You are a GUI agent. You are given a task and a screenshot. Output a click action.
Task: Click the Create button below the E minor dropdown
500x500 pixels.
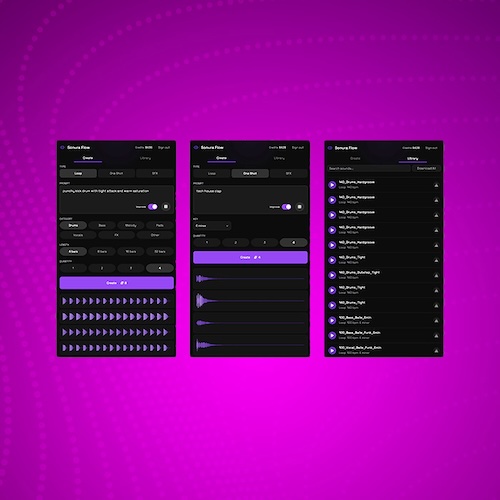click(x=250, y=257)
